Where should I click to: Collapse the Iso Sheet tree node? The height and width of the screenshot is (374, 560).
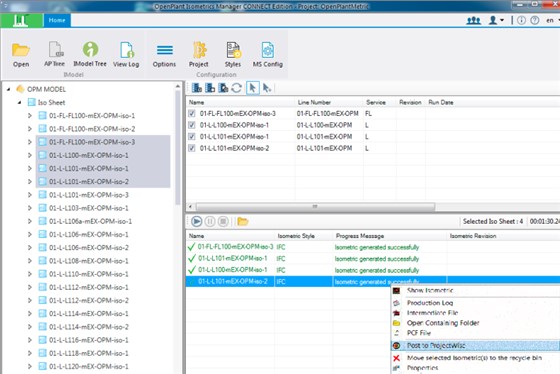tap(20, 103)
